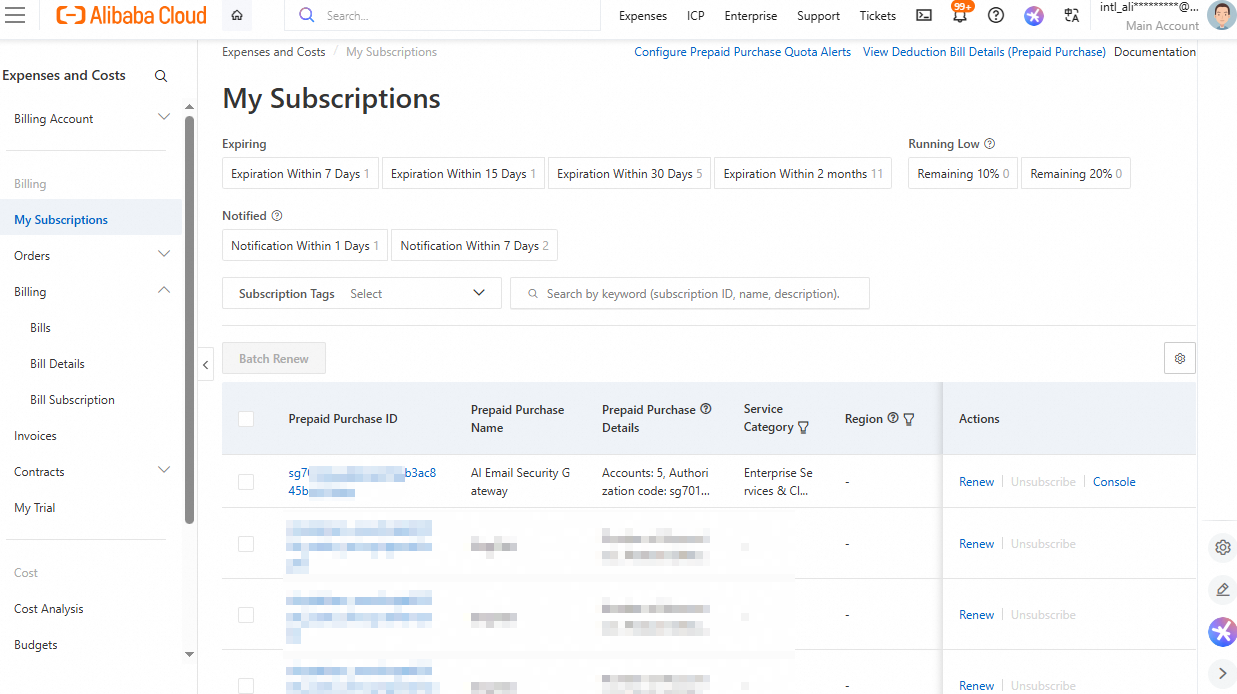The image size is (1237, 694).
Task: Open the notifications bell icon
Action: click(960, 15)
